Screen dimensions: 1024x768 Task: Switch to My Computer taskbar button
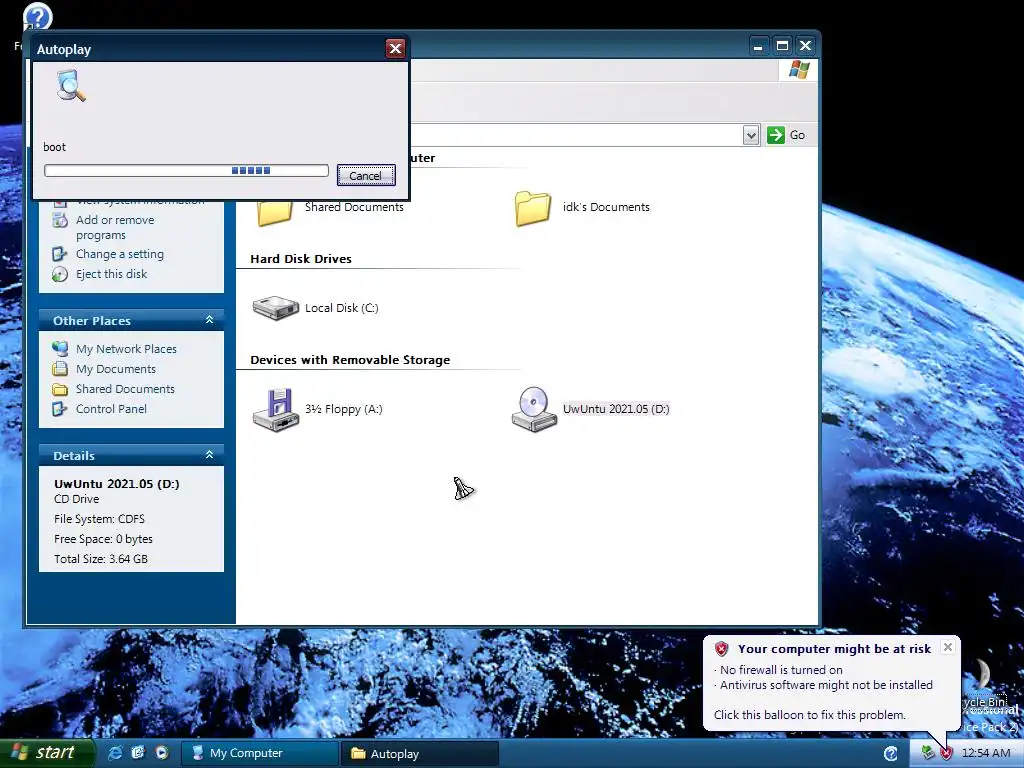[259, 753]
